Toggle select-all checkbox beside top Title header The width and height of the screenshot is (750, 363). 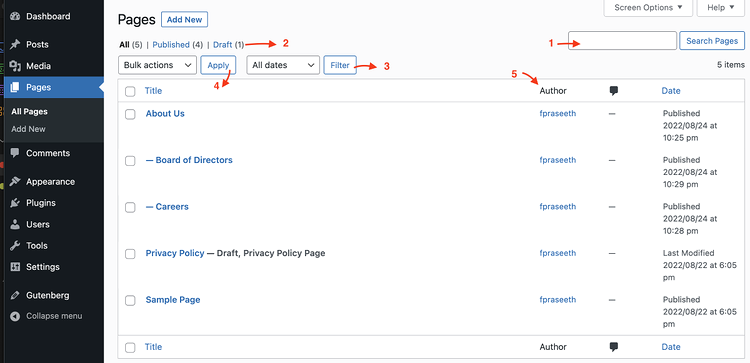tap(130, 91)
